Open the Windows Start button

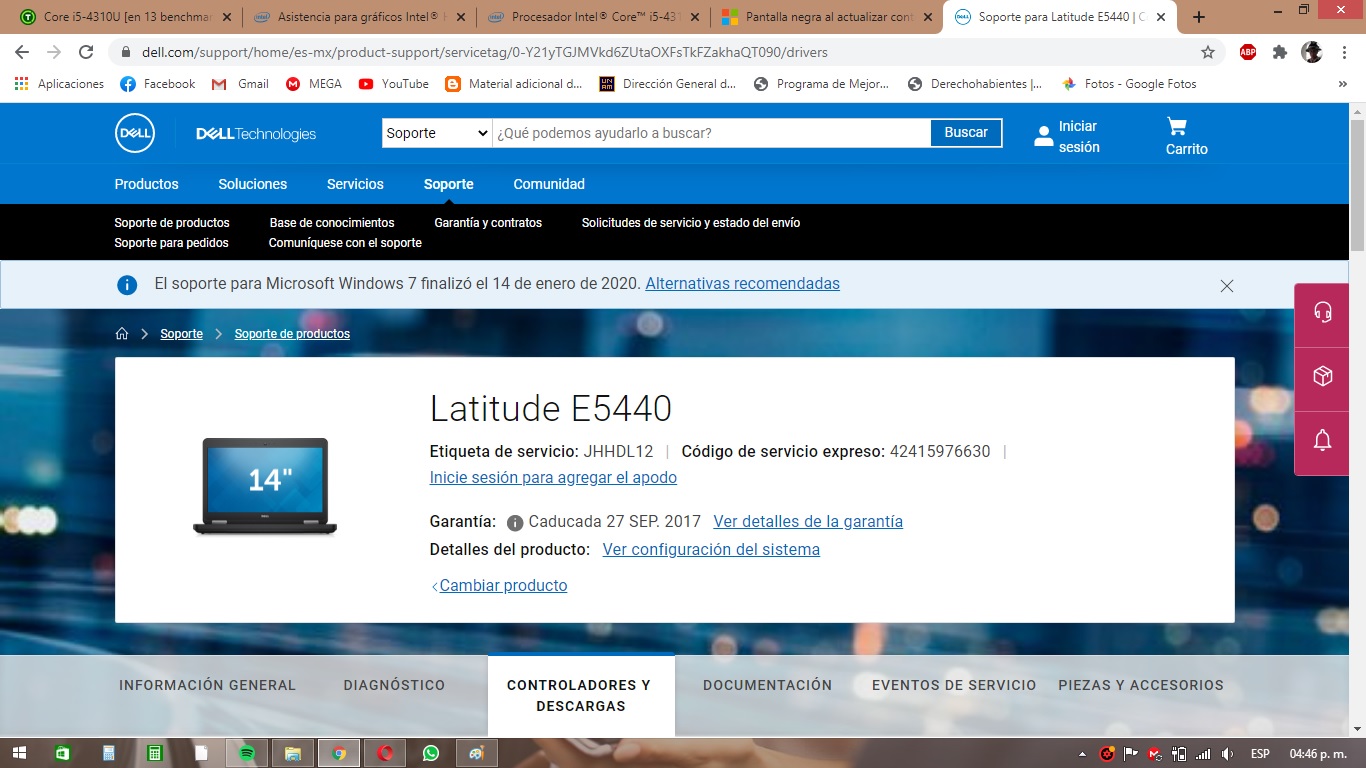coord(20,753)
